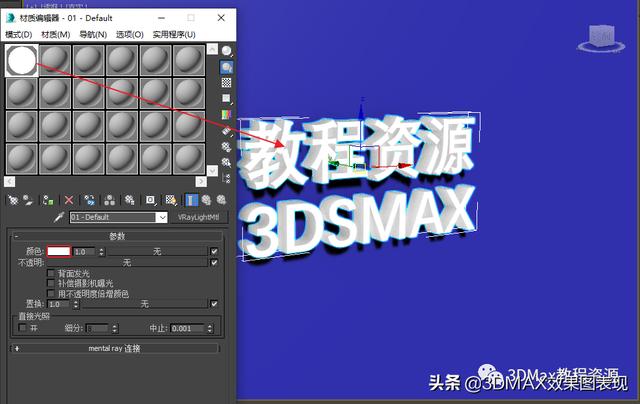This screenshot has width=640, height=404.
Task: Open the 实用程序(U) menu
Action: click(174, 35)
